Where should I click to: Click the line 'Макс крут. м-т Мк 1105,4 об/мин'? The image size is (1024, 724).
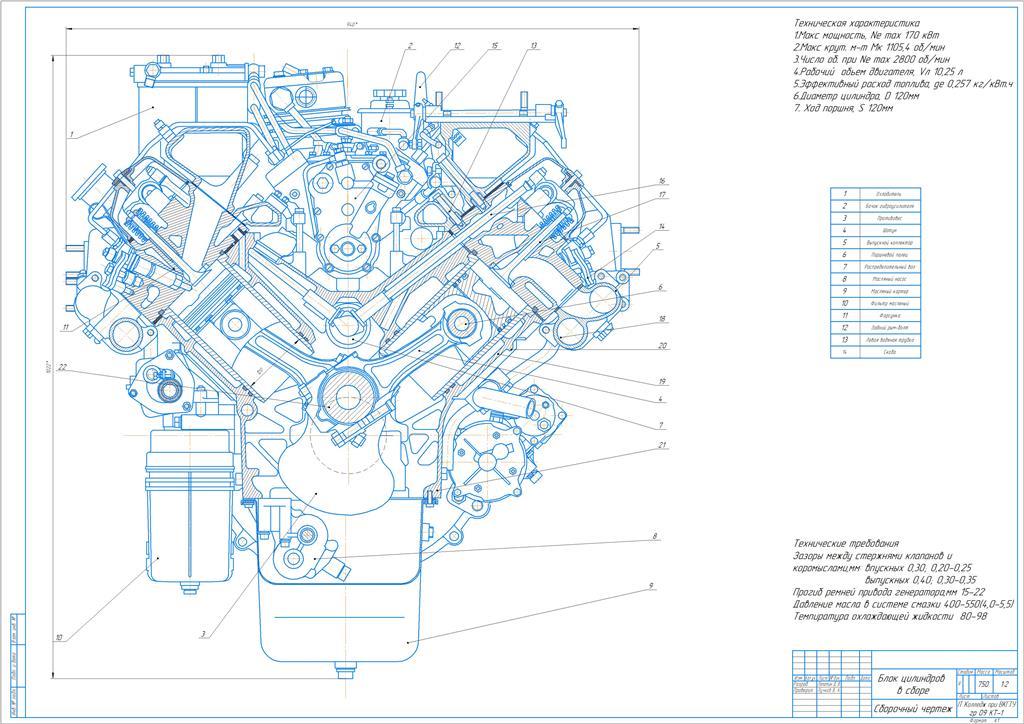(870, 48)
